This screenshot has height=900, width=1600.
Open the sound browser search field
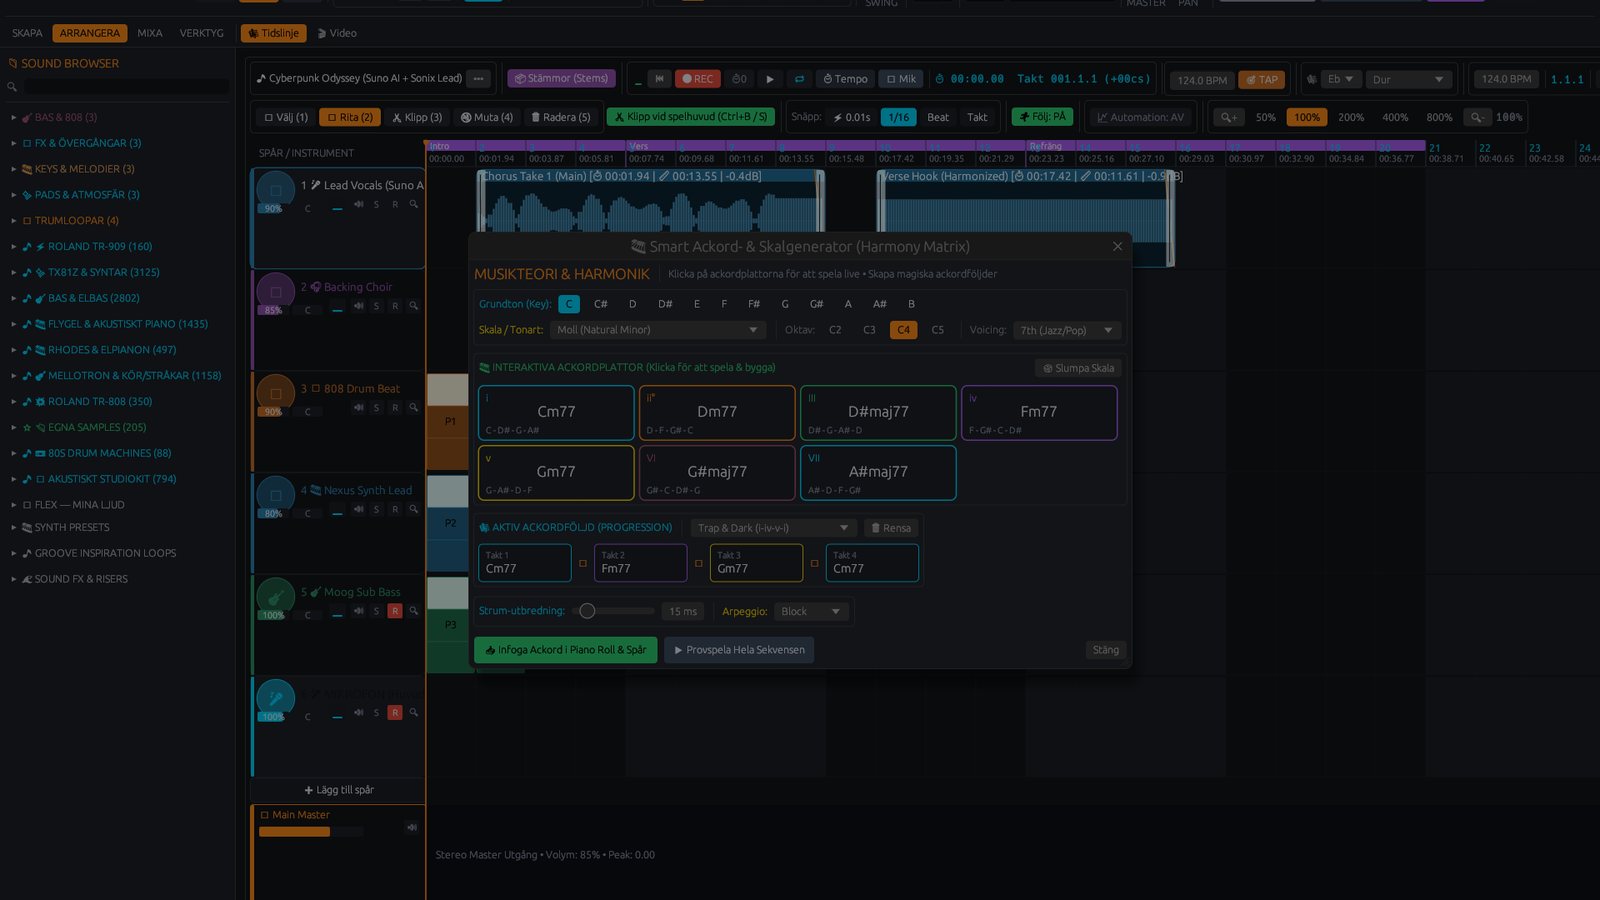point(126,87)
